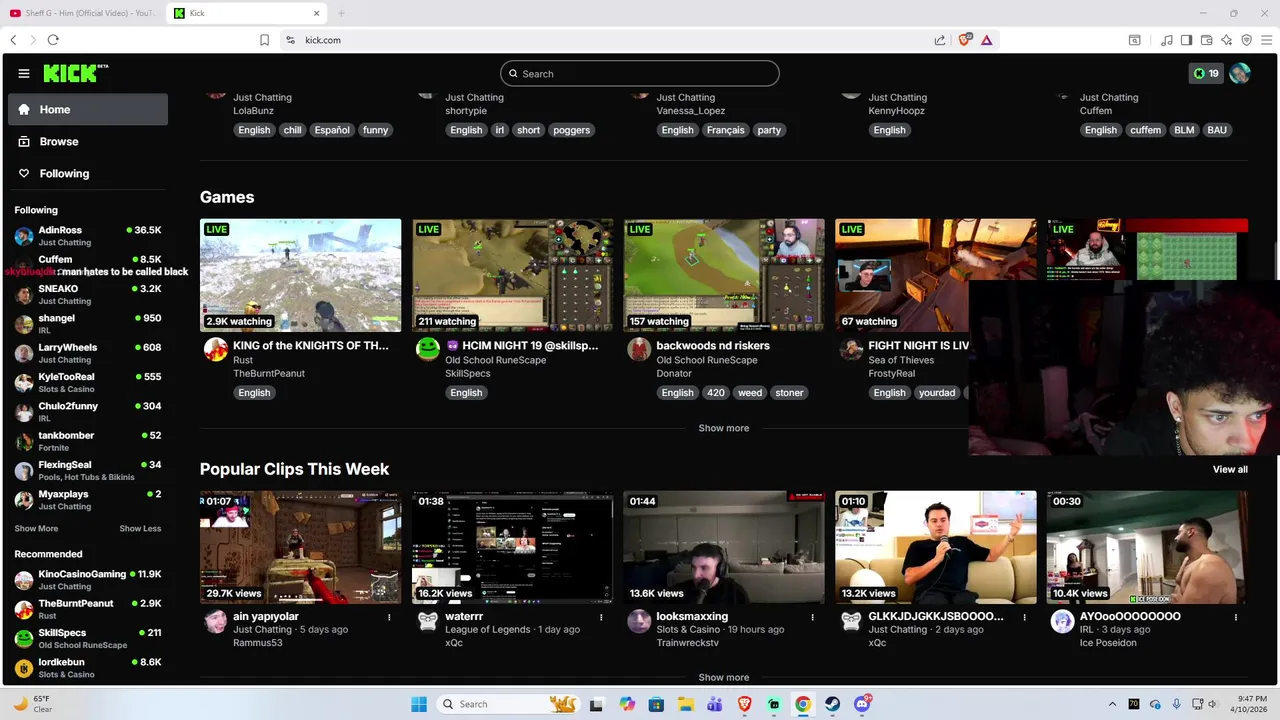The image size is (1280, 720).
Task: Click Sea of Thieves category text
Action: [x=901, y=360]
